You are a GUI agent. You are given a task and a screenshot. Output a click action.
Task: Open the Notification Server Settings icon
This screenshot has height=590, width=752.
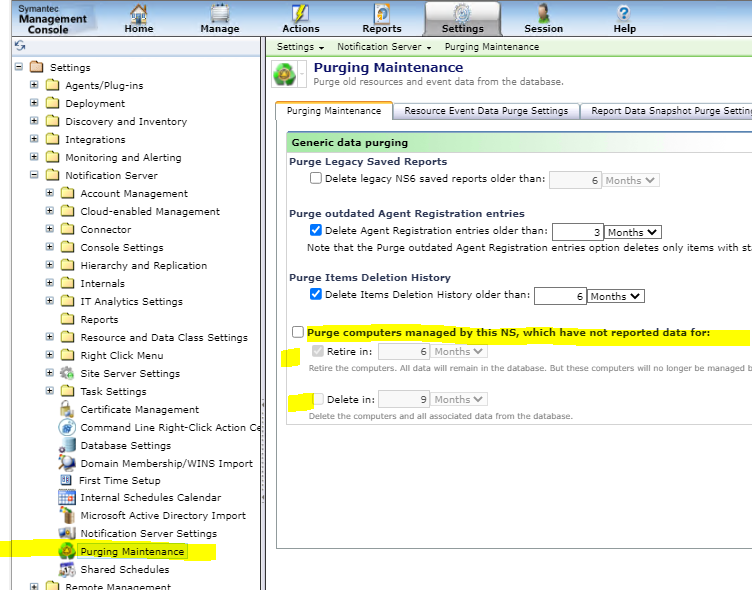pos(67,533)
